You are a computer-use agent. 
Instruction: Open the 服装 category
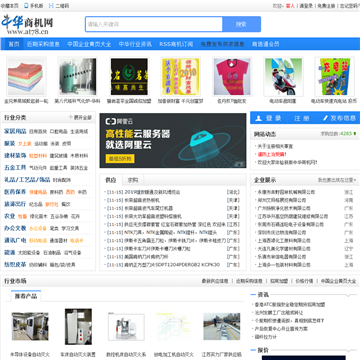pos(10,143)
